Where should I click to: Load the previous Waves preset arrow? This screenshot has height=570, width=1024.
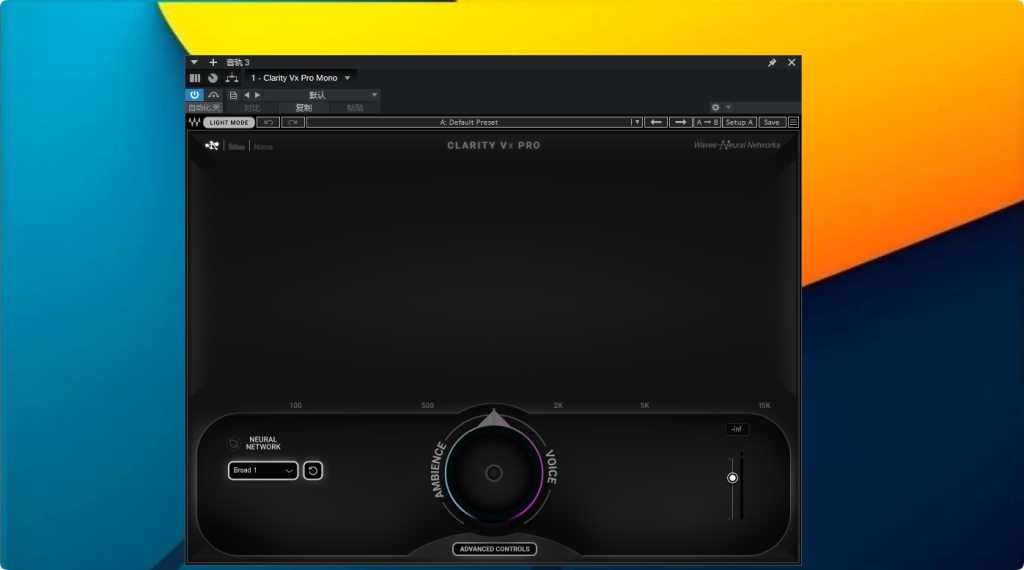pyautogui.click(x=656, y=122)
